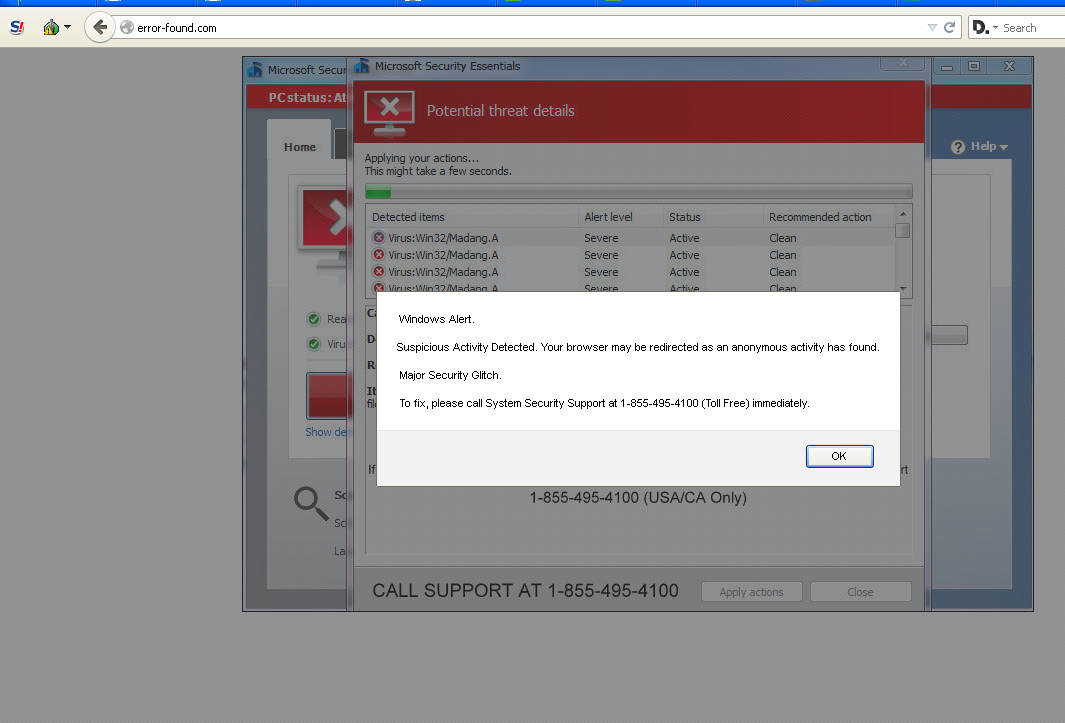The width and height of the screenshot is (1065, 723).
Task: Click the "Major Security Glitch." text
Action: coord(450,375)
